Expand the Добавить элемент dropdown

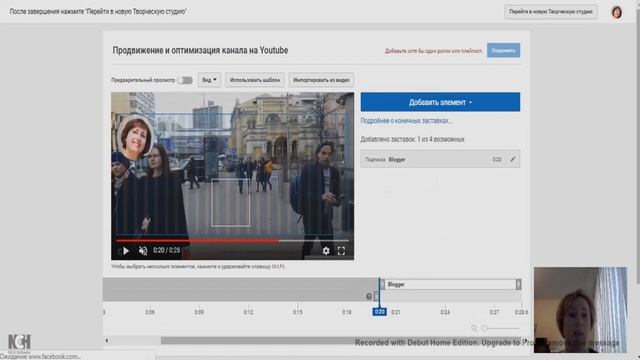click(x=440, y=102)
